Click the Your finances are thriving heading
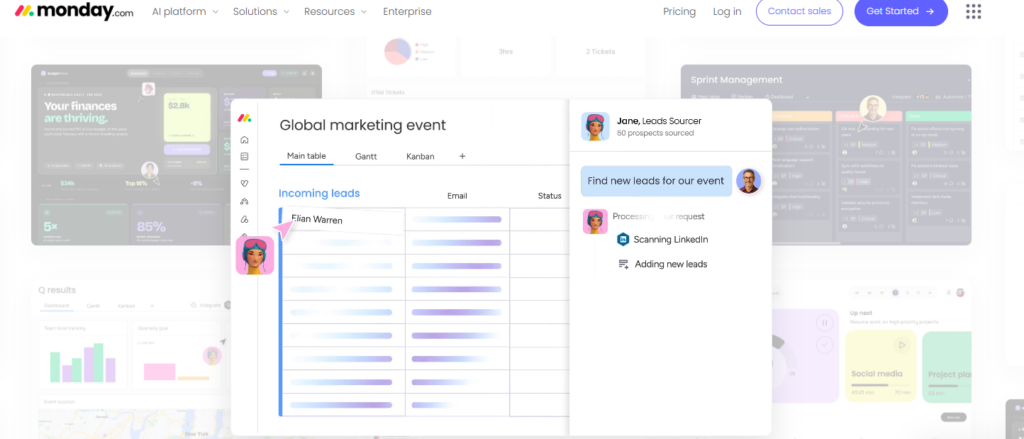This screenshot has height=439, width=1024. pos(80,112)
